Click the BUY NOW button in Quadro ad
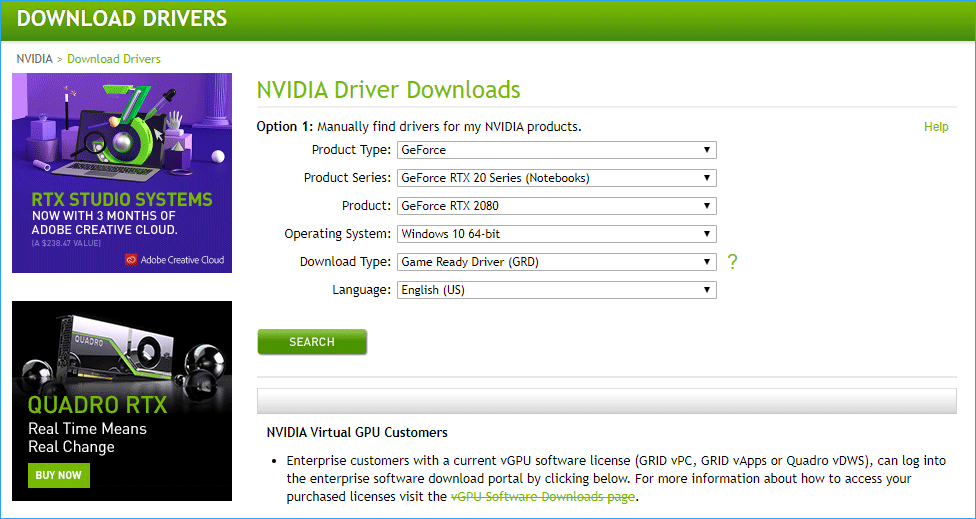Viewport: 976px width, 519px height. 59,475
